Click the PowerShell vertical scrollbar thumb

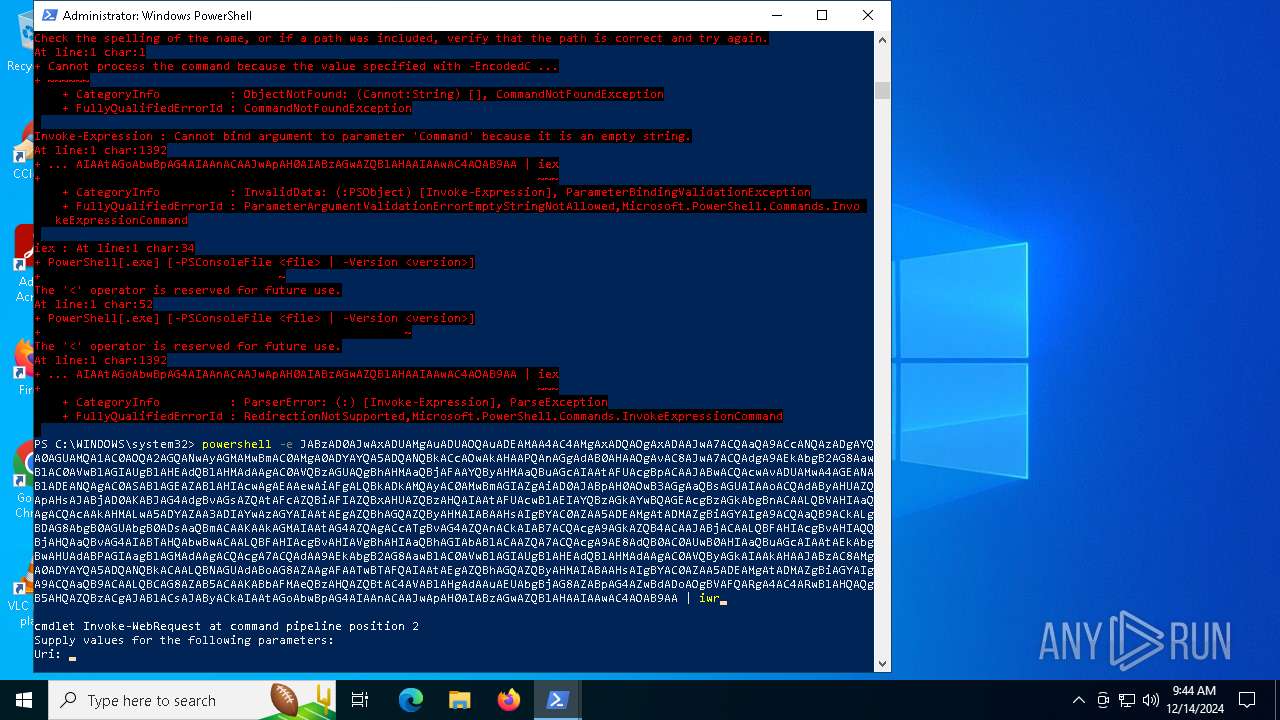[882, 91]
